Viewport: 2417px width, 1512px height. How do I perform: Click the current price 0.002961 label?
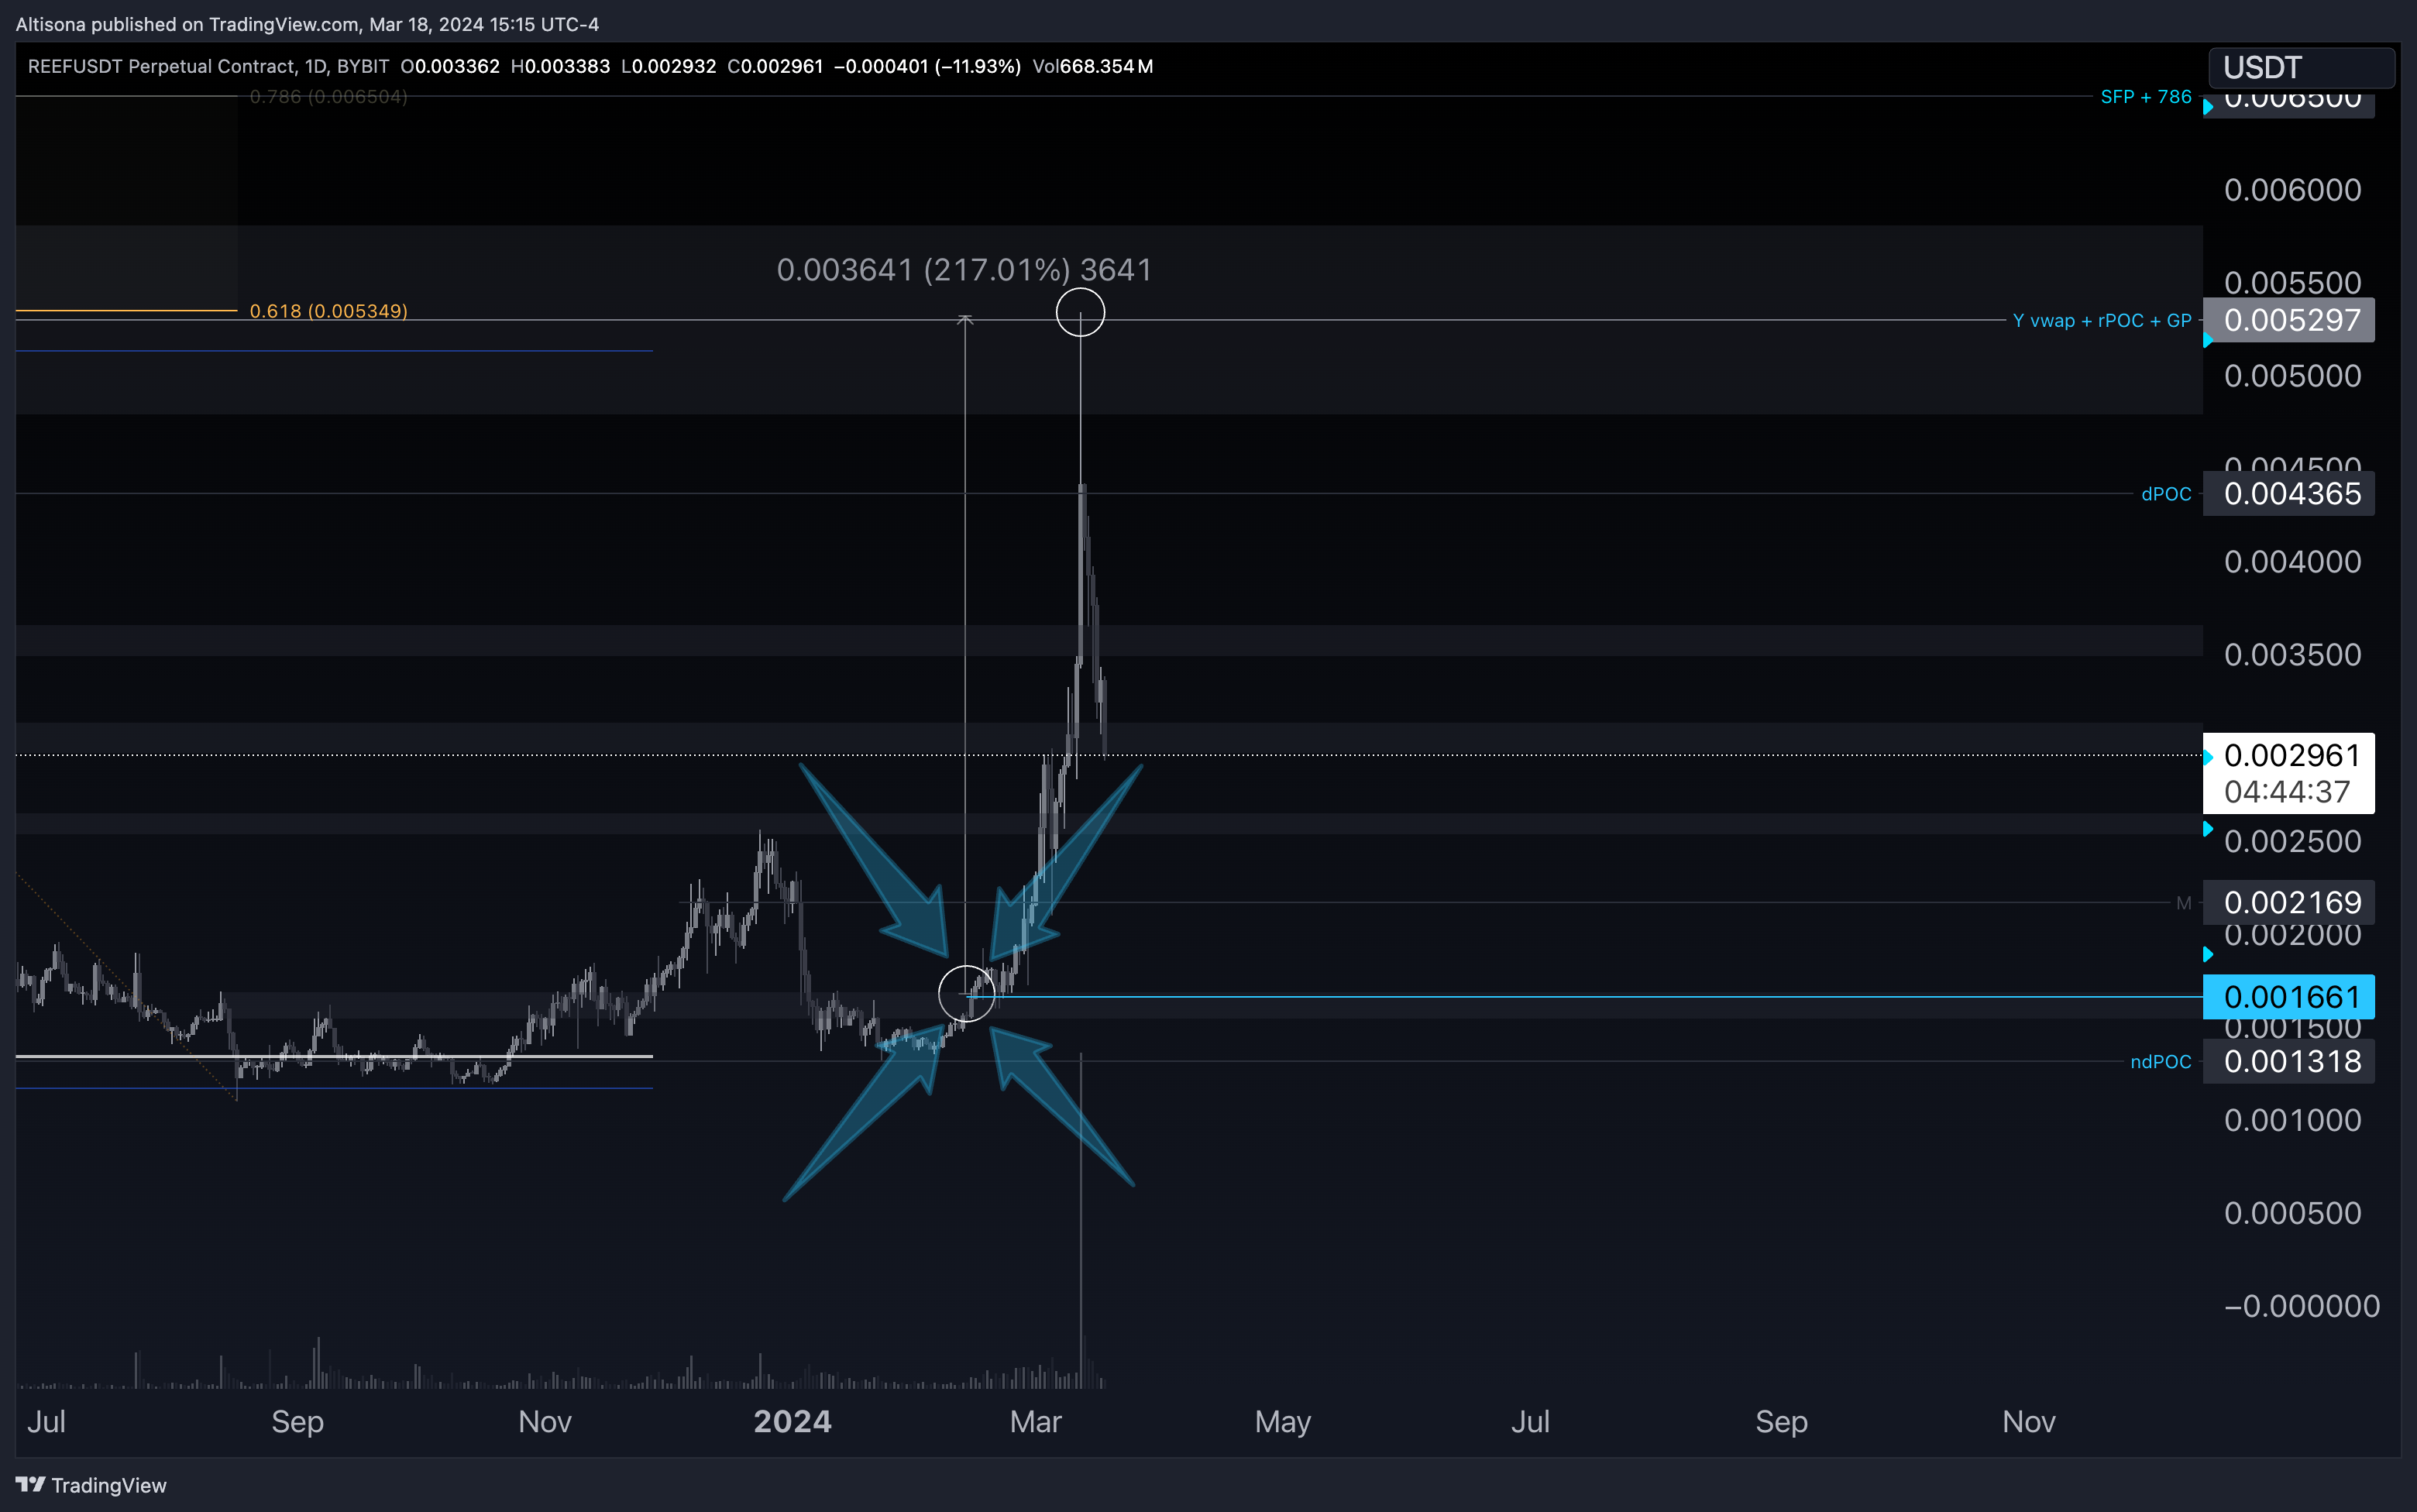[2289, 755]
